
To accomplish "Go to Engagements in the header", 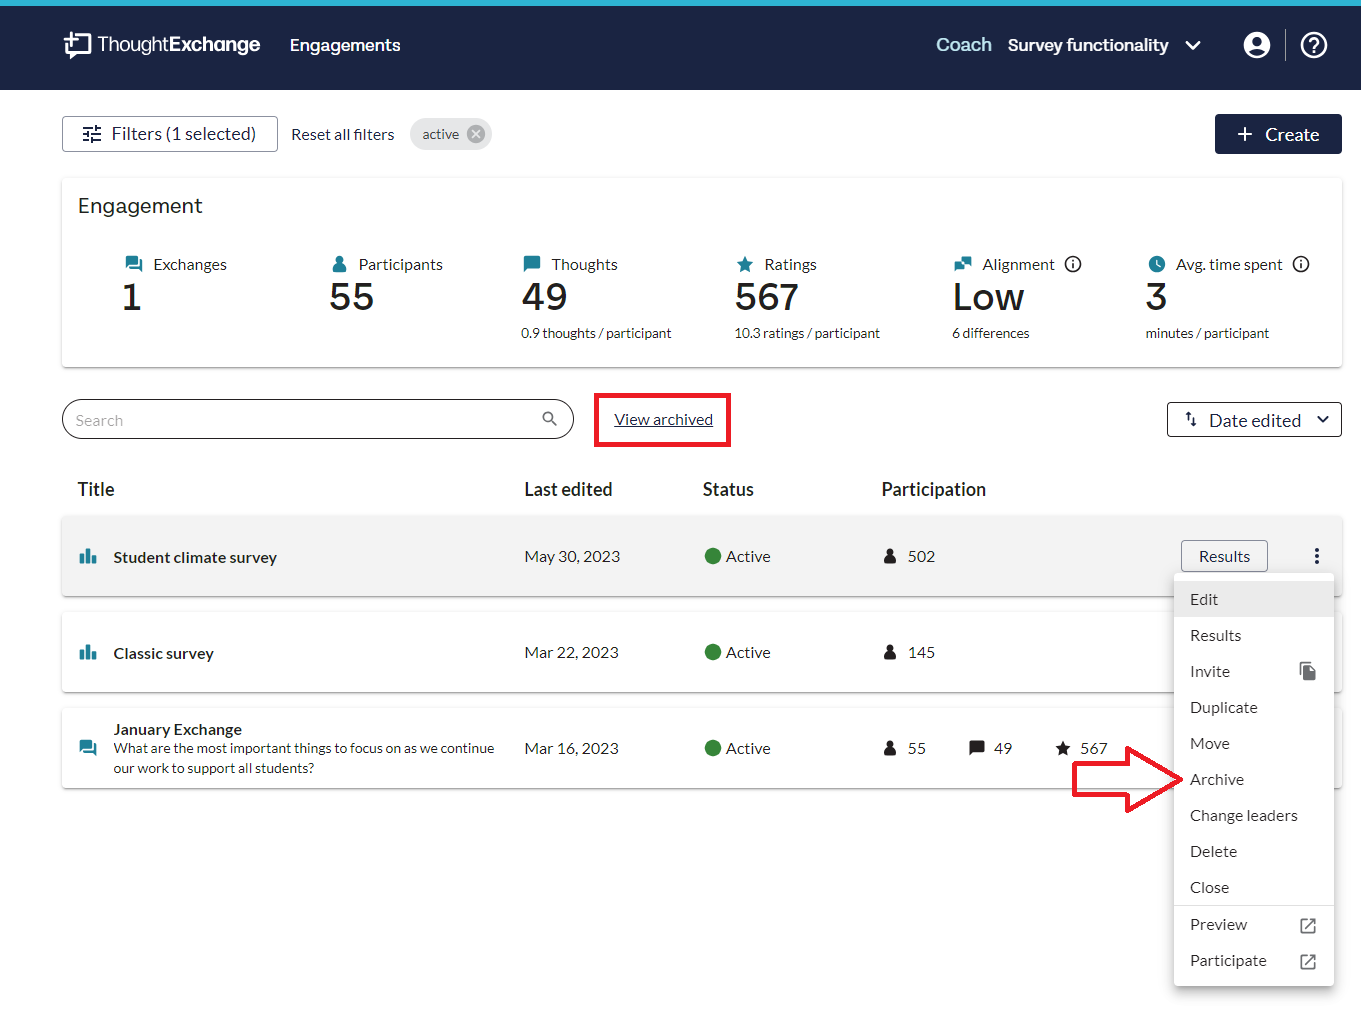I will click(x=345, y=45).
